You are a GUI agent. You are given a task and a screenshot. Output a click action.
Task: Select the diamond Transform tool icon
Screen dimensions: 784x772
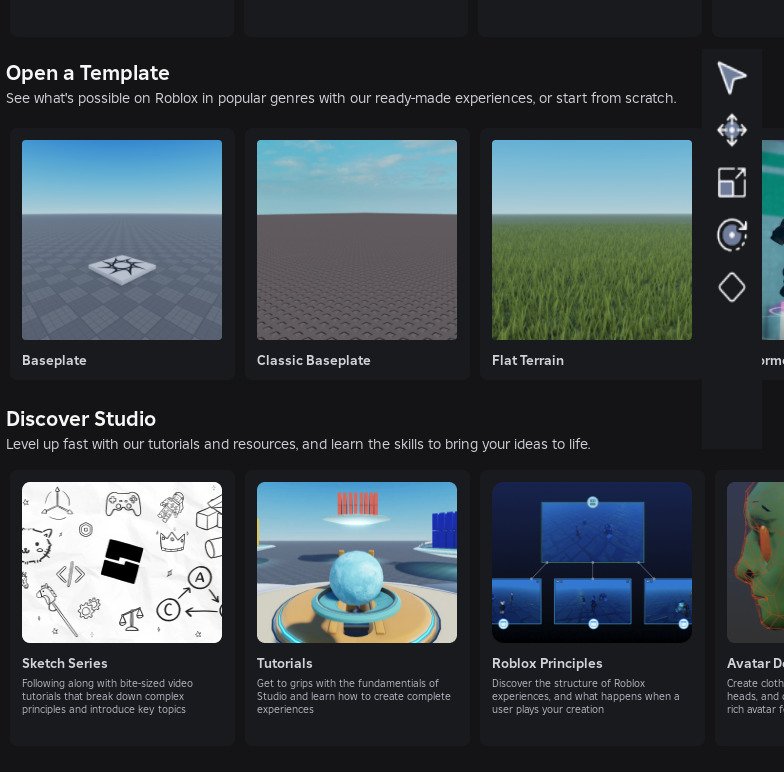pyautogui.click(x=732, y=287)
